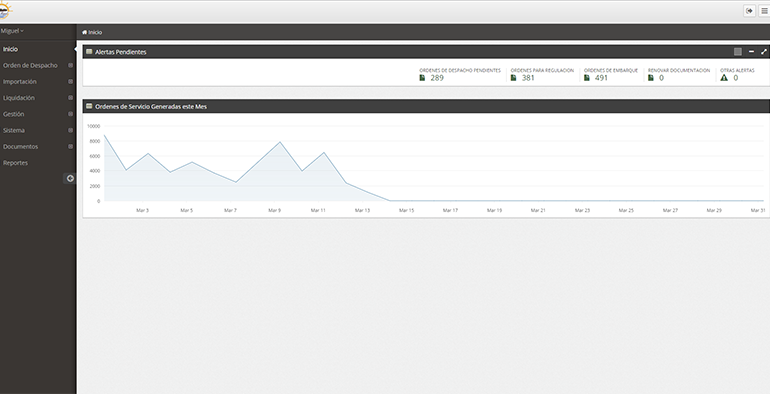770x394 pixels.
Task: Select Reportes in the sidebar
Action: 15,163
